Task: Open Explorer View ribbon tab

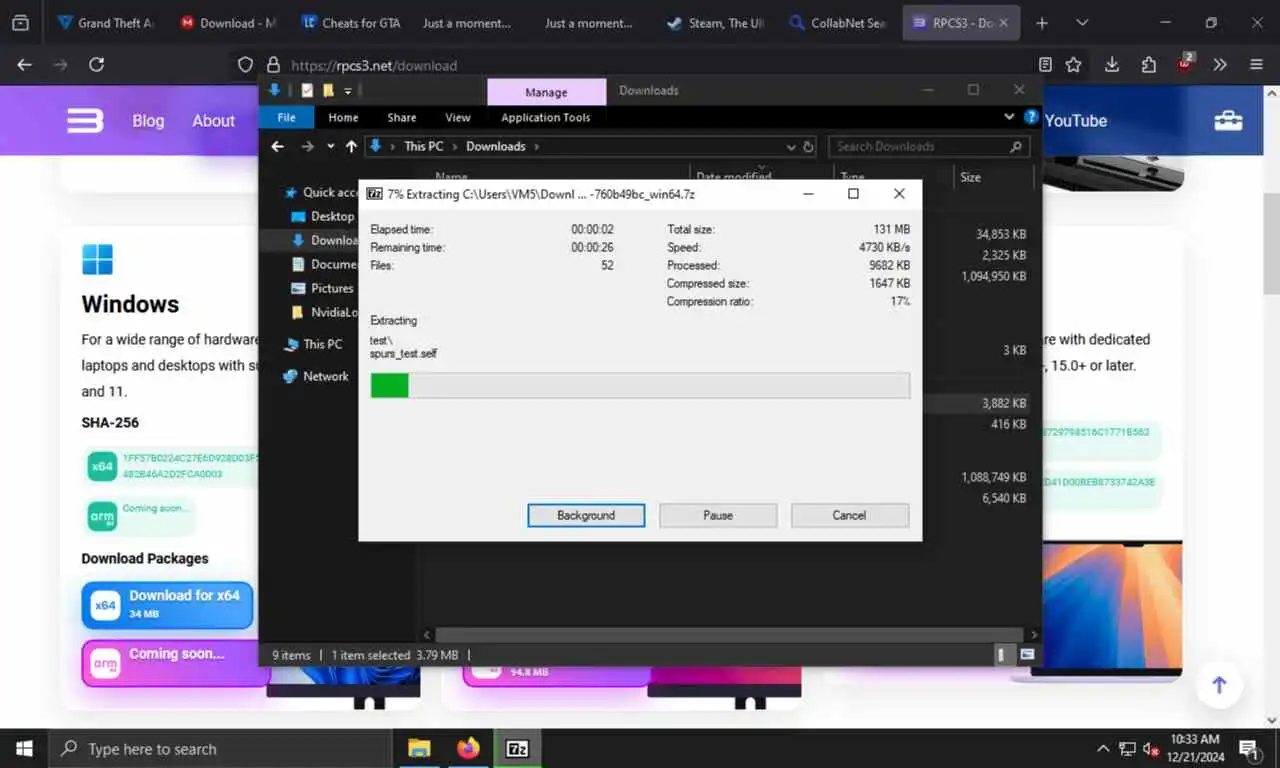Action: (458, 117)
